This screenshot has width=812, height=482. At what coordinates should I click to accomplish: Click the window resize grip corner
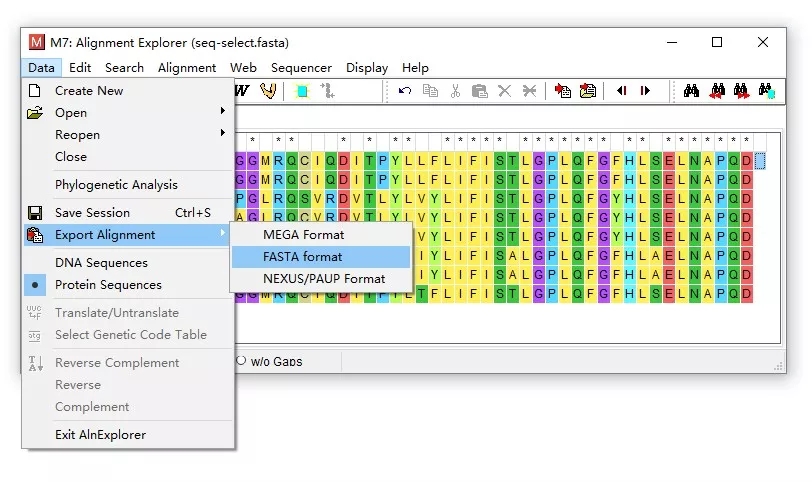[778, 366]
